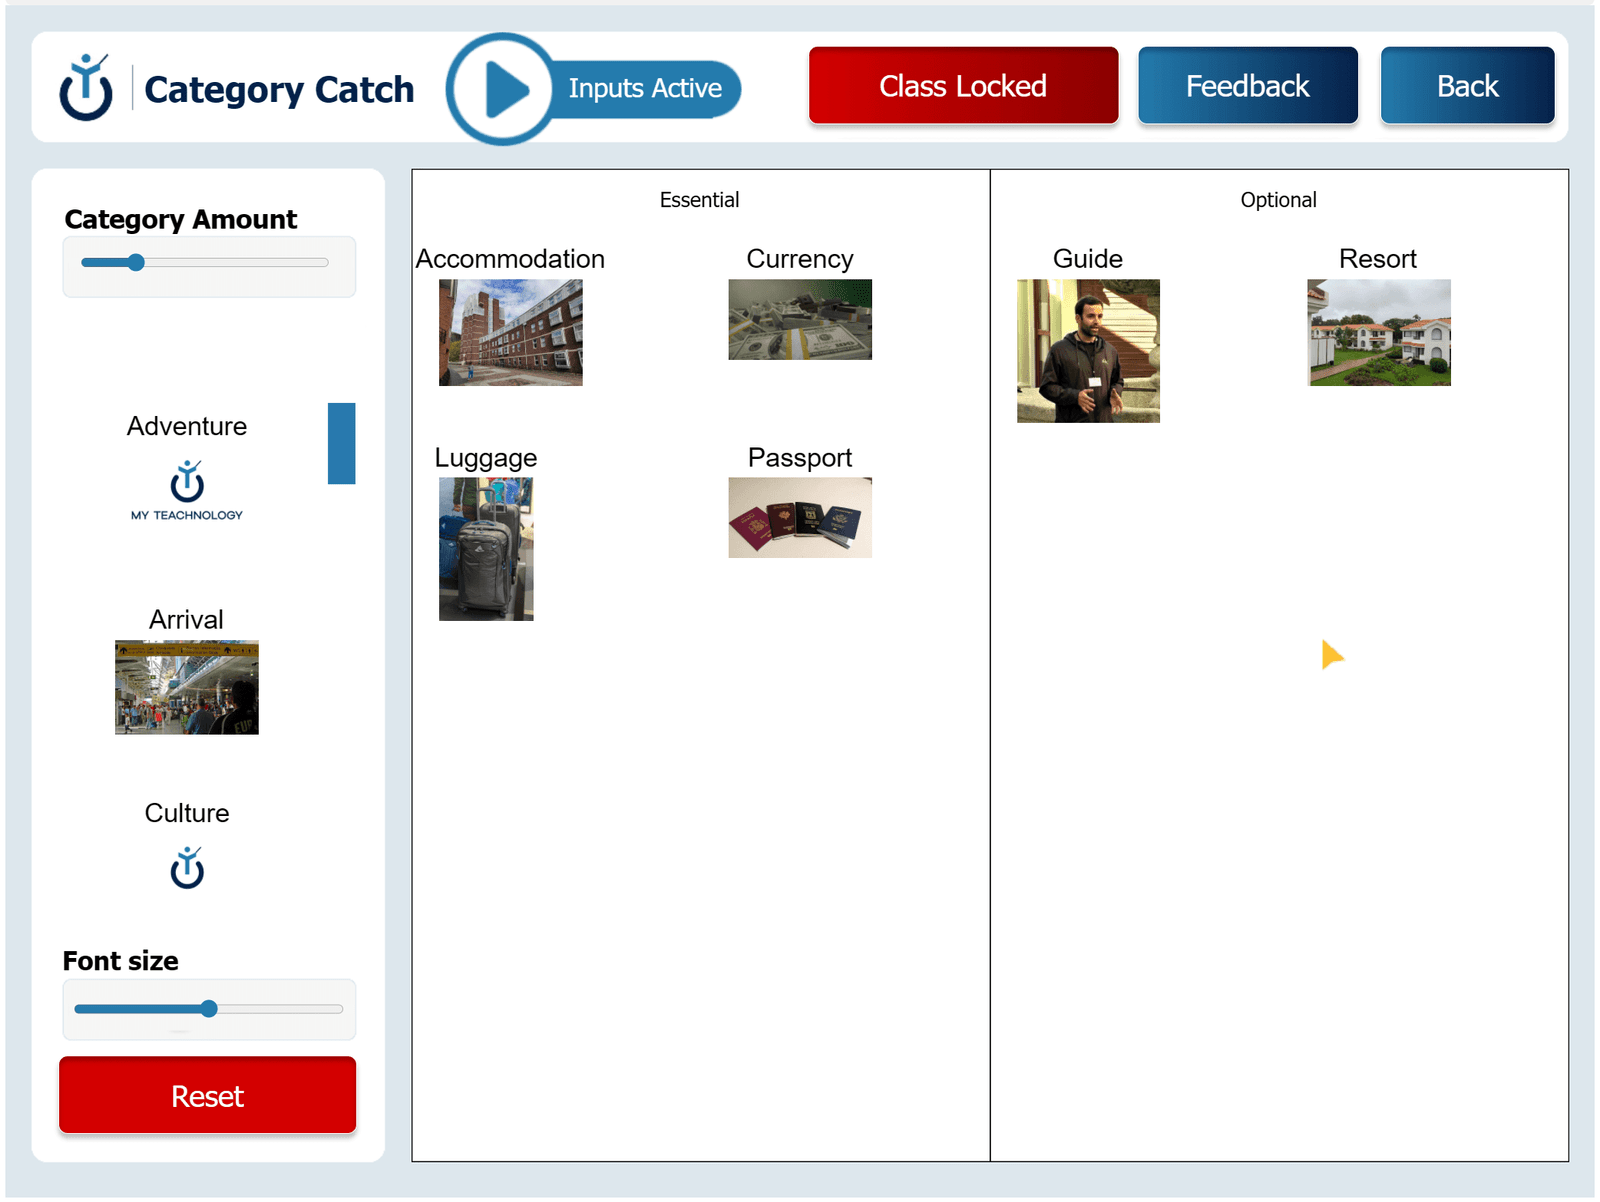The height and width of the screenshot is (1202, 1600).
Task: Click the Category Amount heading
Action: click(181, 219)
